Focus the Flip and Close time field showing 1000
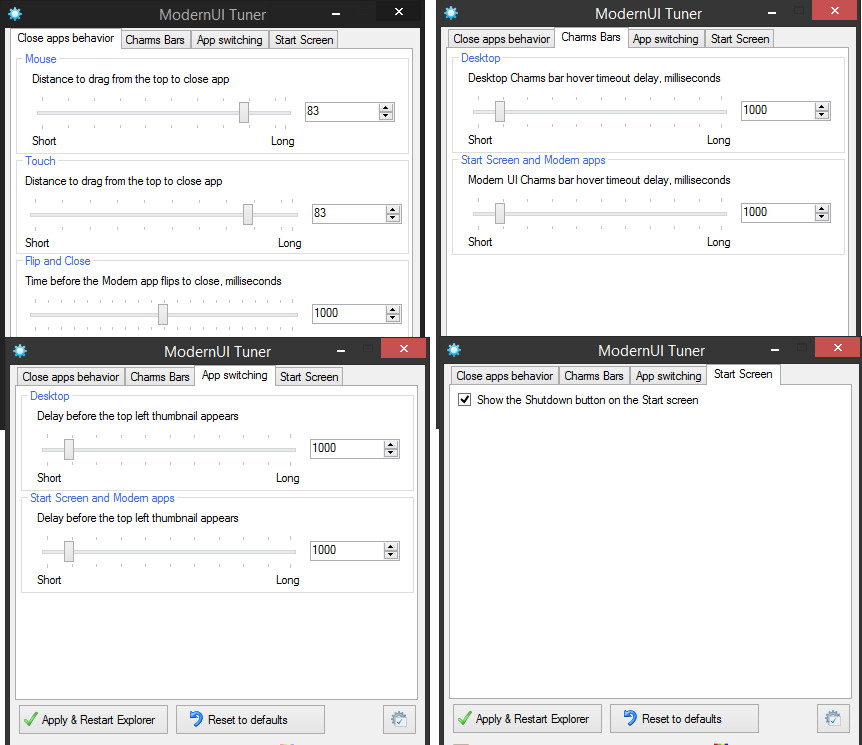862x745 pixels. [349, 313]
